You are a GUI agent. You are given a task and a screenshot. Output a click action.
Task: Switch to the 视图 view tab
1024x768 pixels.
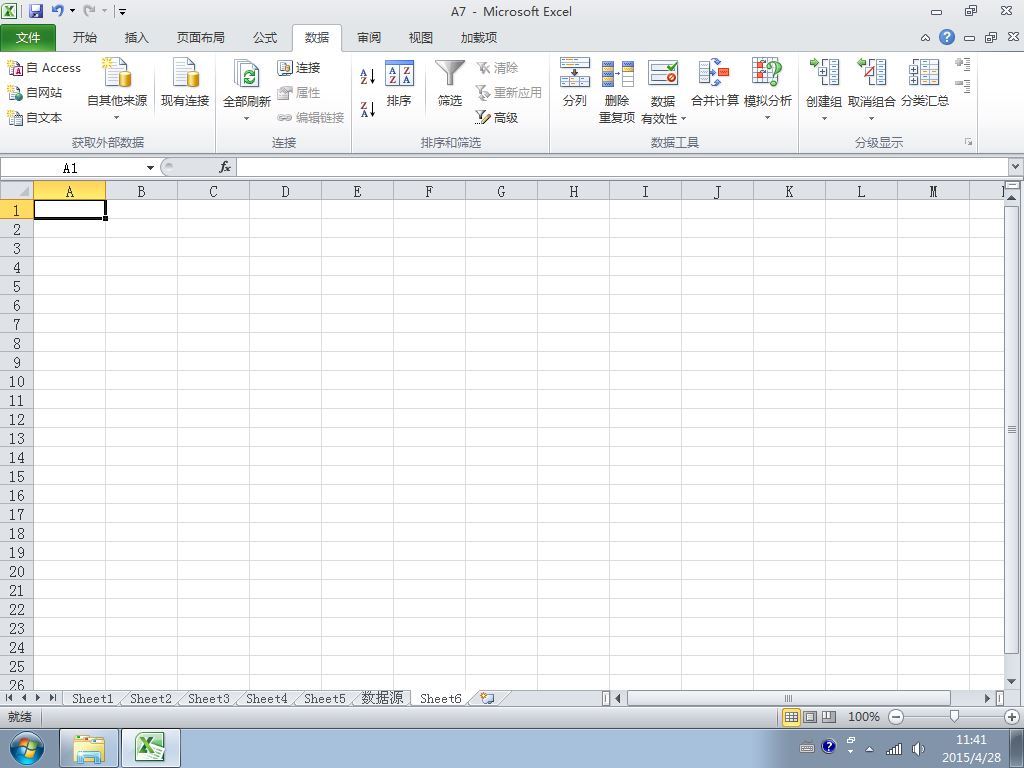click(x=421, y=38)
